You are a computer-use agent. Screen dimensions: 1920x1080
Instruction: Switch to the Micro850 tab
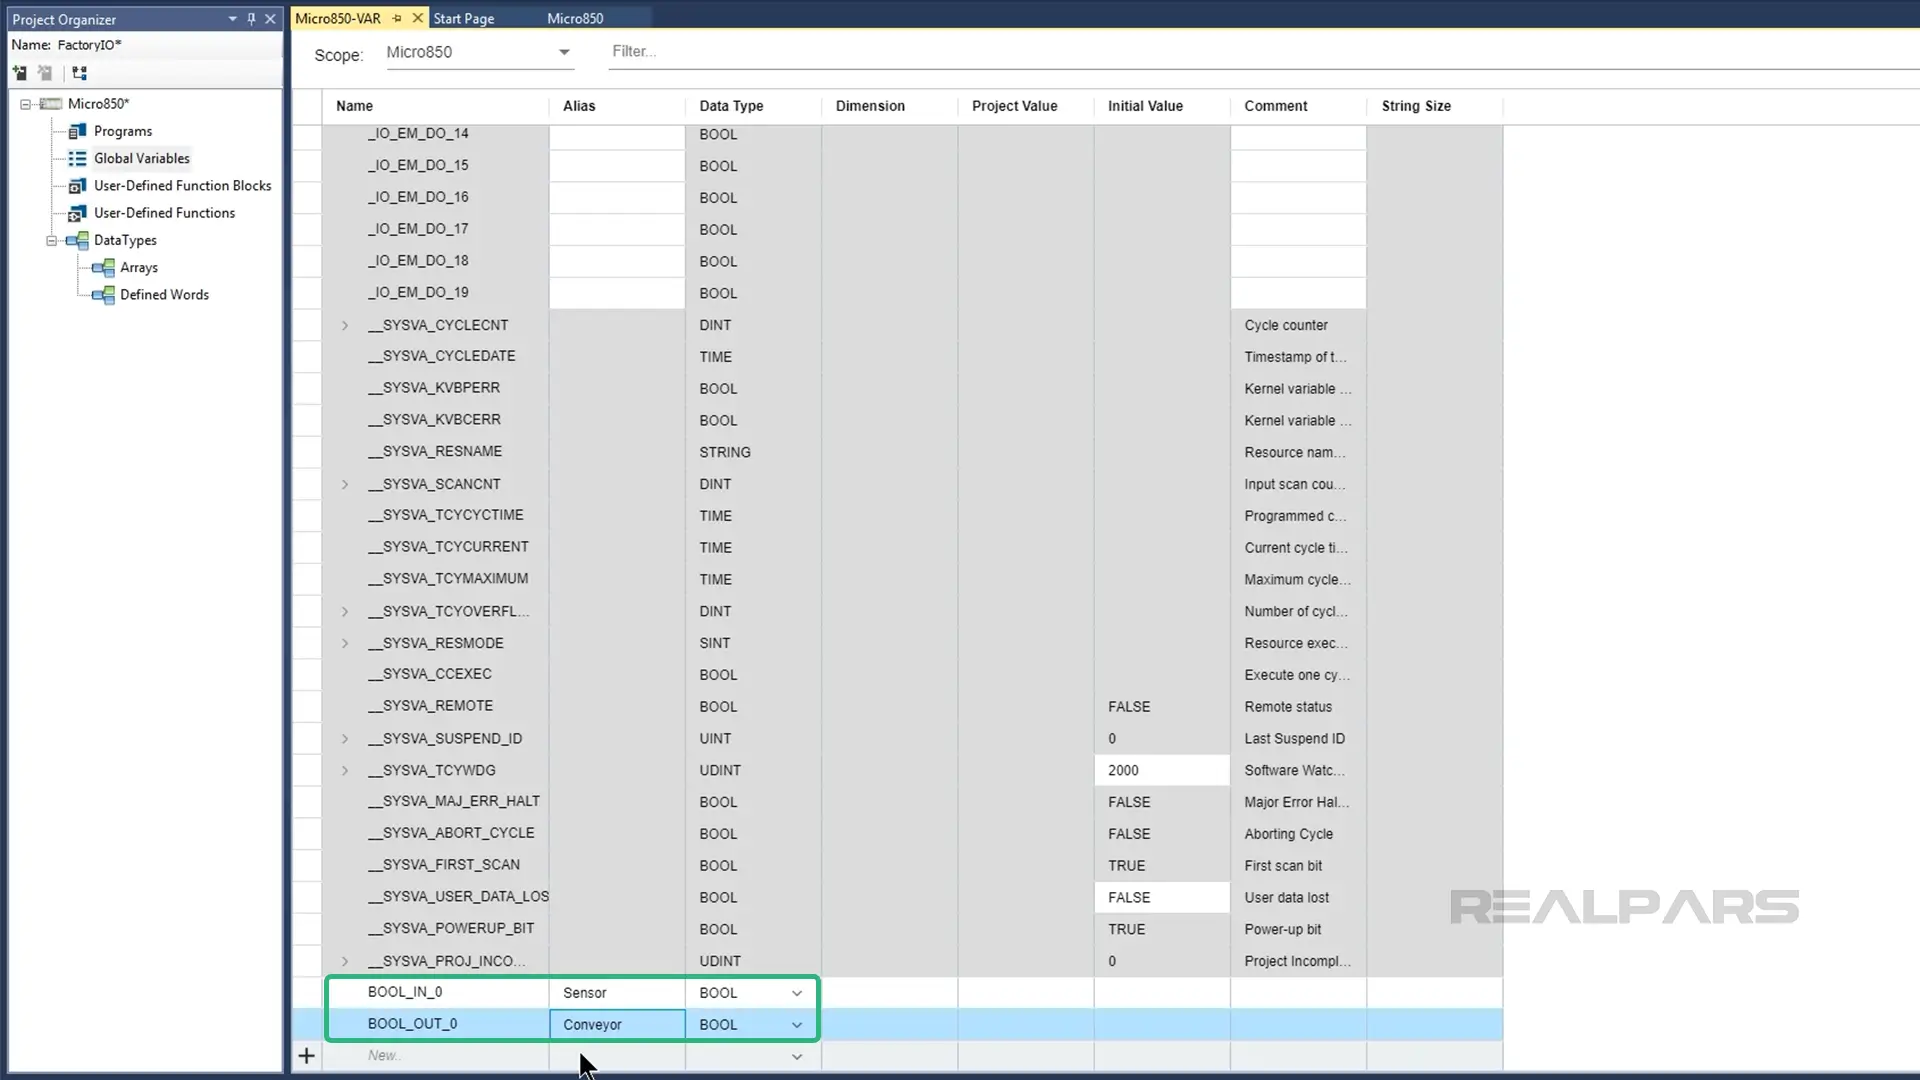[575, 18]
